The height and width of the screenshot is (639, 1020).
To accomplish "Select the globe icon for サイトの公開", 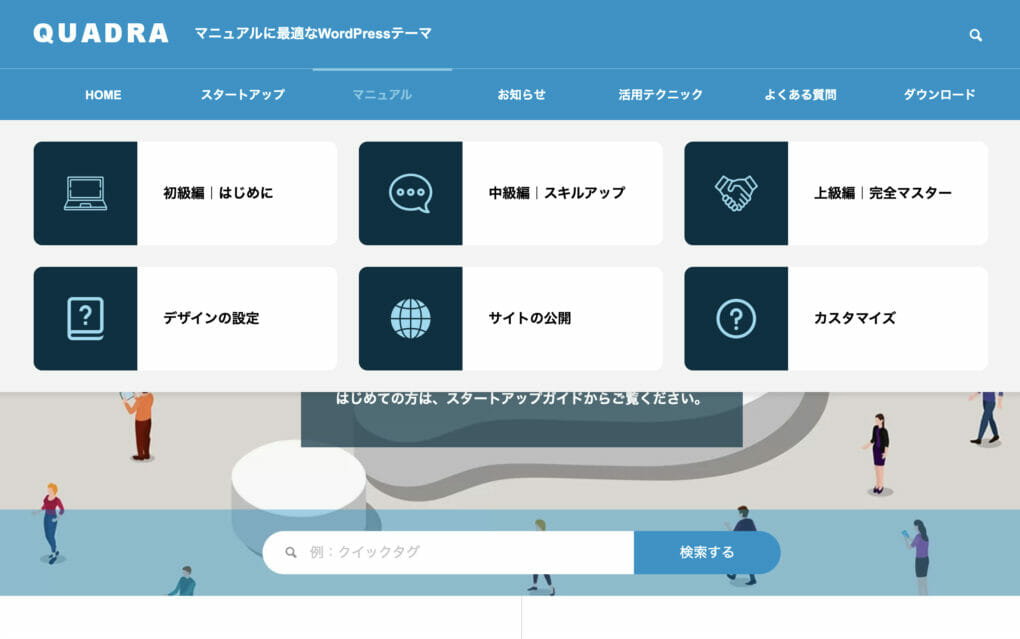I will 410,317.
